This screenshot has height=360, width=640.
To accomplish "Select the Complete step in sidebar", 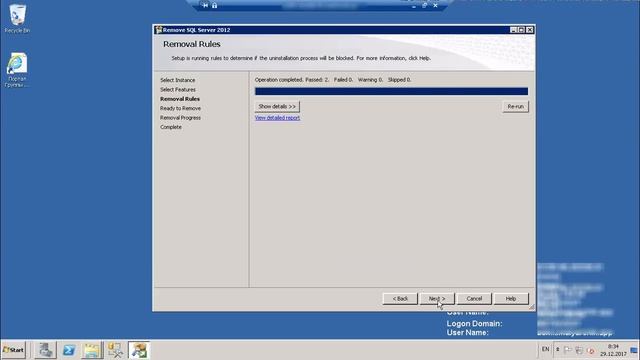I will tap(171, 127).
